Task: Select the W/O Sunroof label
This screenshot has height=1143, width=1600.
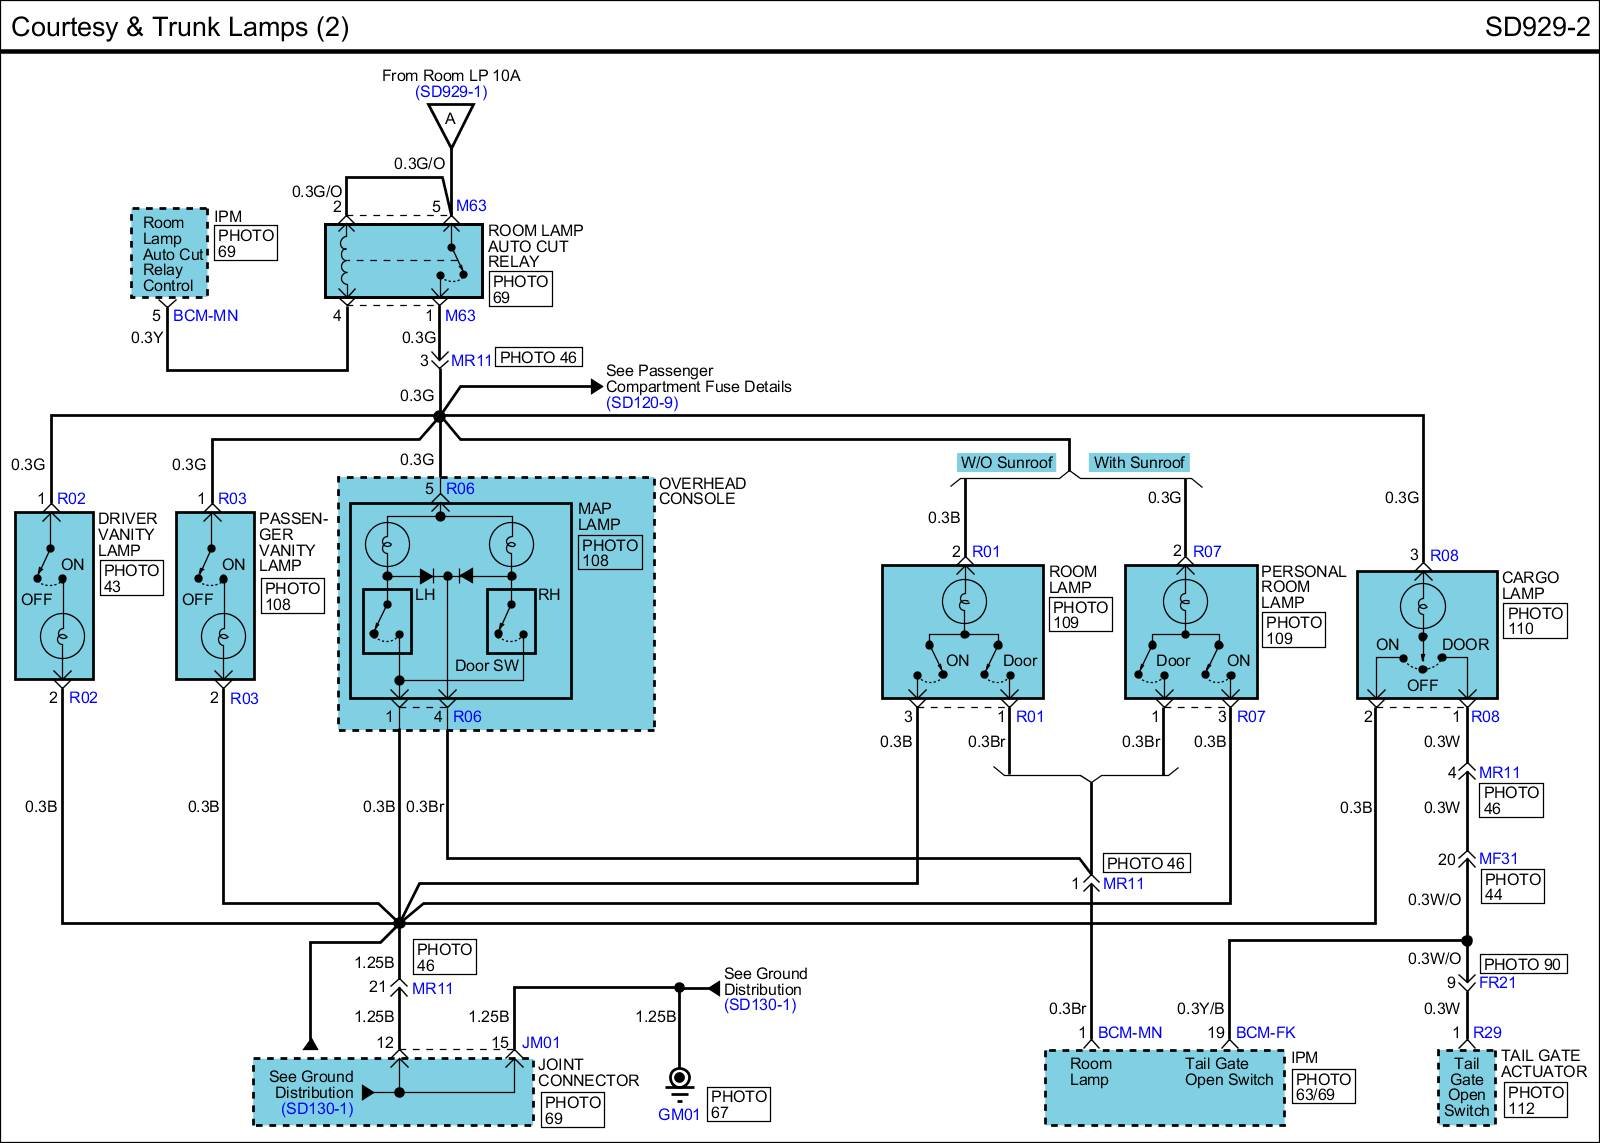Action: point(1006,463)
